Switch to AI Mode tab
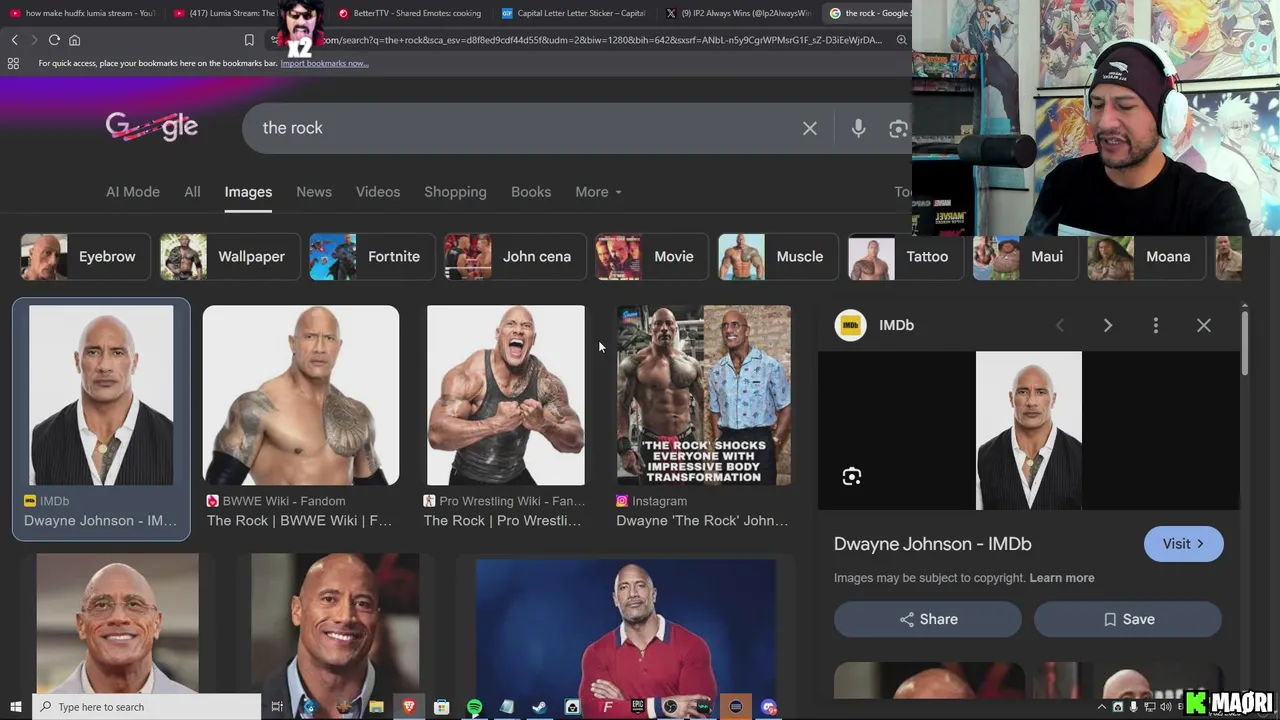This screenshot has width=1280, height=720. point(133,192)
